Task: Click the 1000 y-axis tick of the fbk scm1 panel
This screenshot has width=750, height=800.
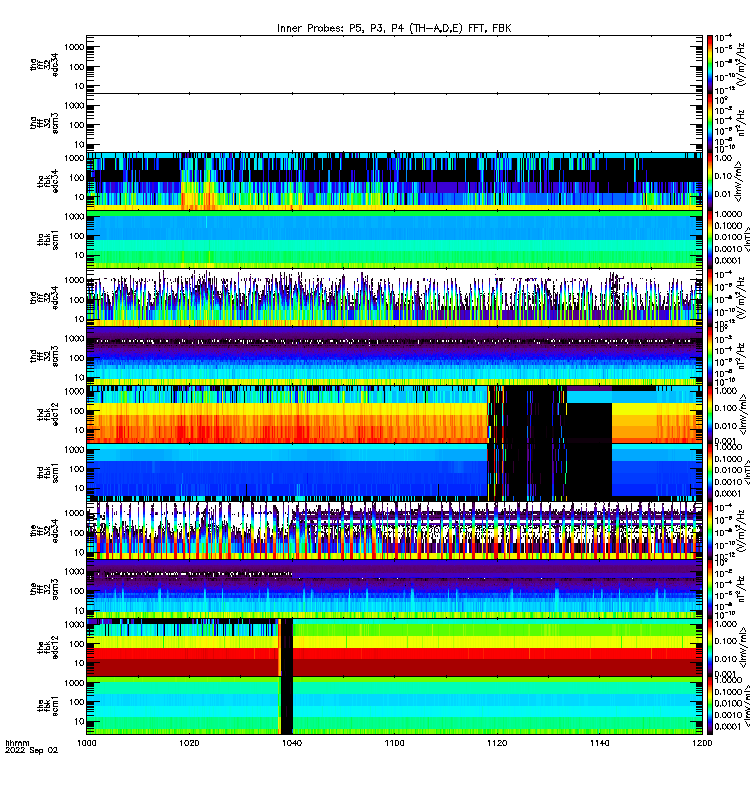Action: [74, 683]
